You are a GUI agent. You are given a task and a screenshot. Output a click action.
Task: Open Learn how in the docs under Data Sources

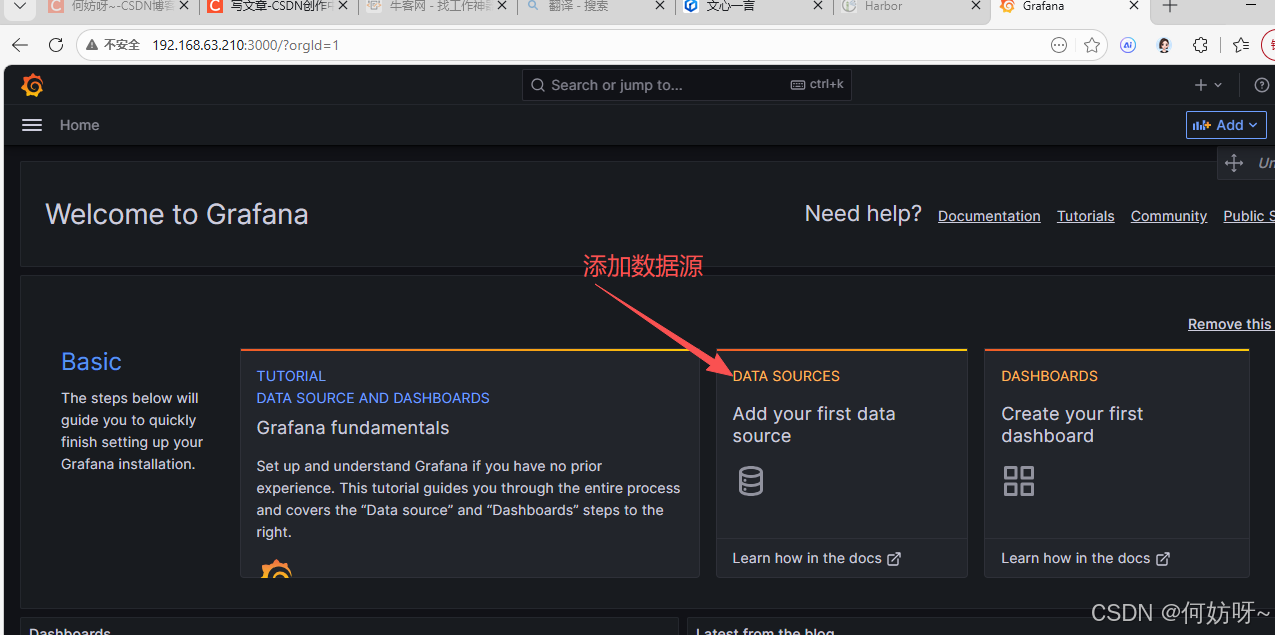tap(816, 558)
